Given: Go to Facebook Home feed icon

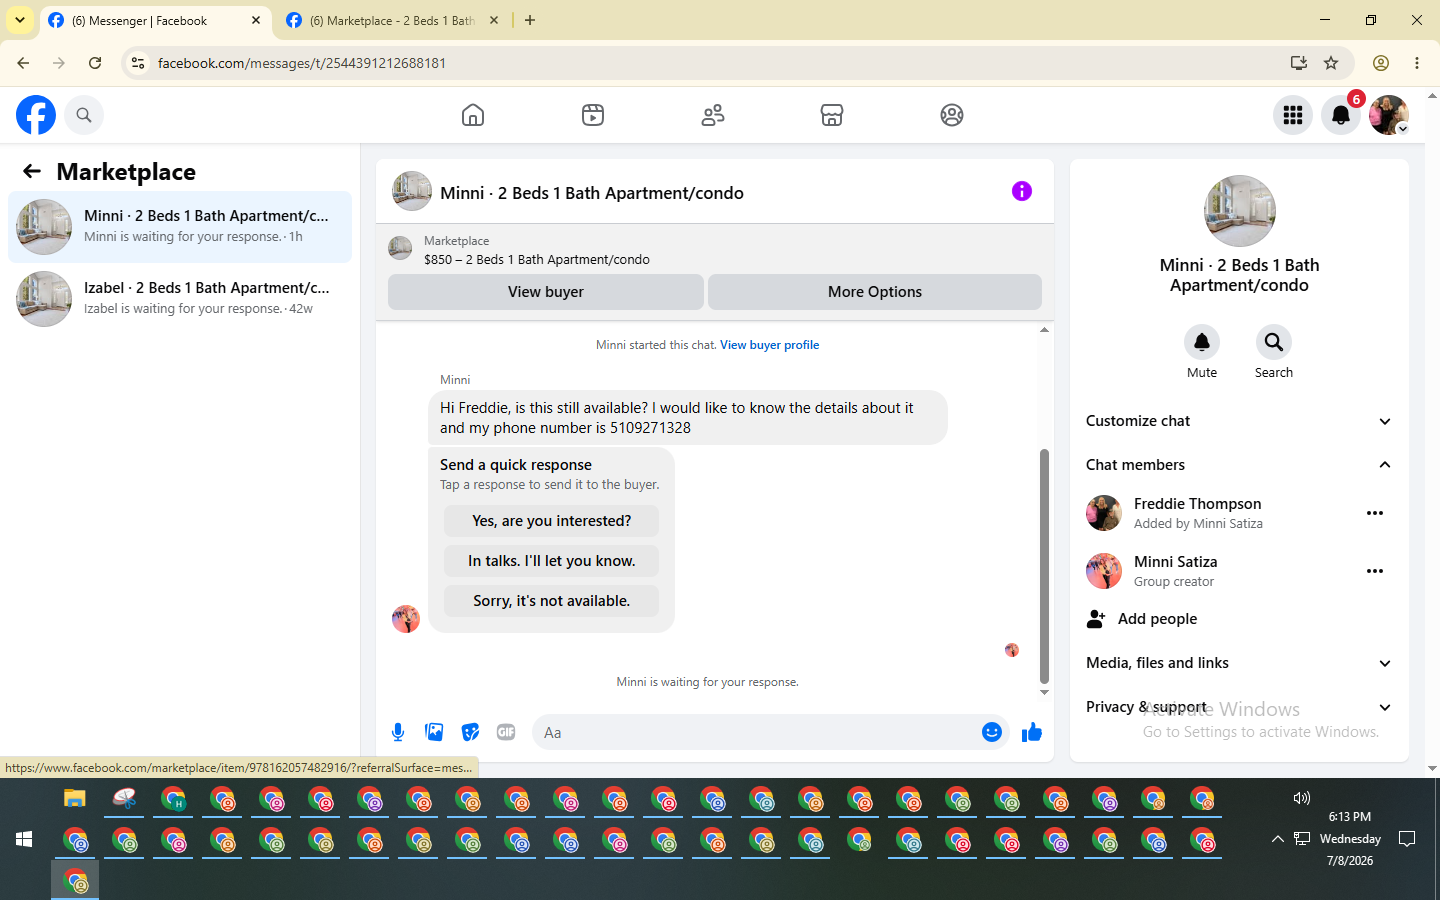Looking at the screenshot, I should click(473, 115).
